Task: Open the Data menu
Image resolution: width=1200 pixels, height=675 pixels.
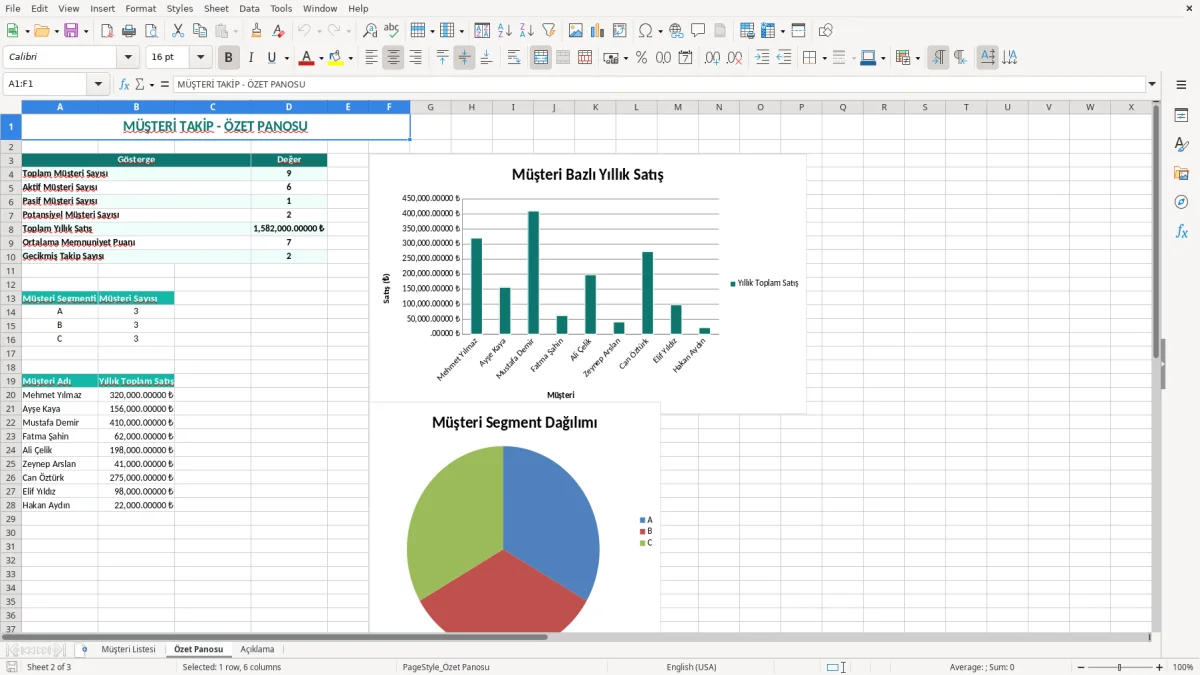Action: pos(249,8)
